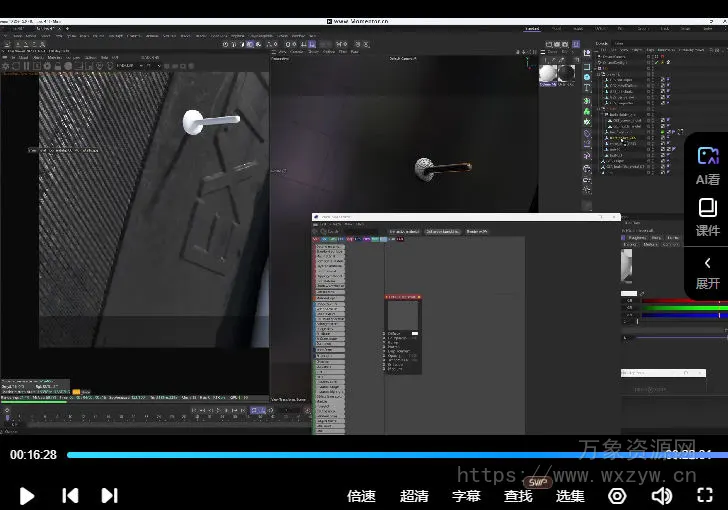Screen dimensions: 728x510
Task: Click the Diffuse color swatch on the material node
Action: [415, 333]
